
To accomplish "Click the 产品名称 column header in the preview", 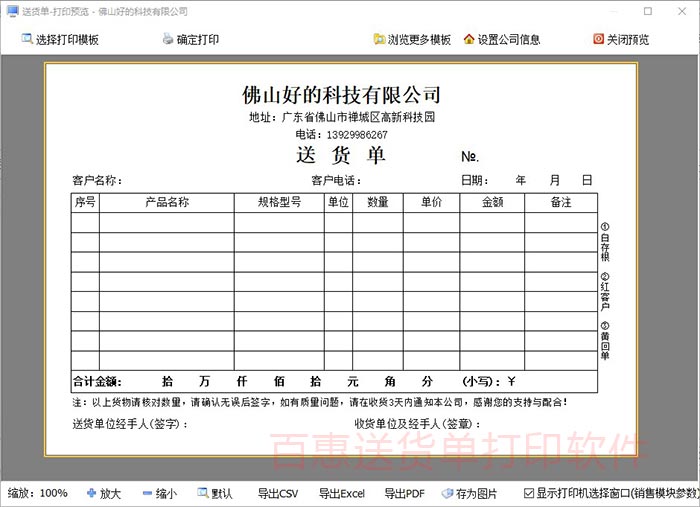I will click(166, 202).
